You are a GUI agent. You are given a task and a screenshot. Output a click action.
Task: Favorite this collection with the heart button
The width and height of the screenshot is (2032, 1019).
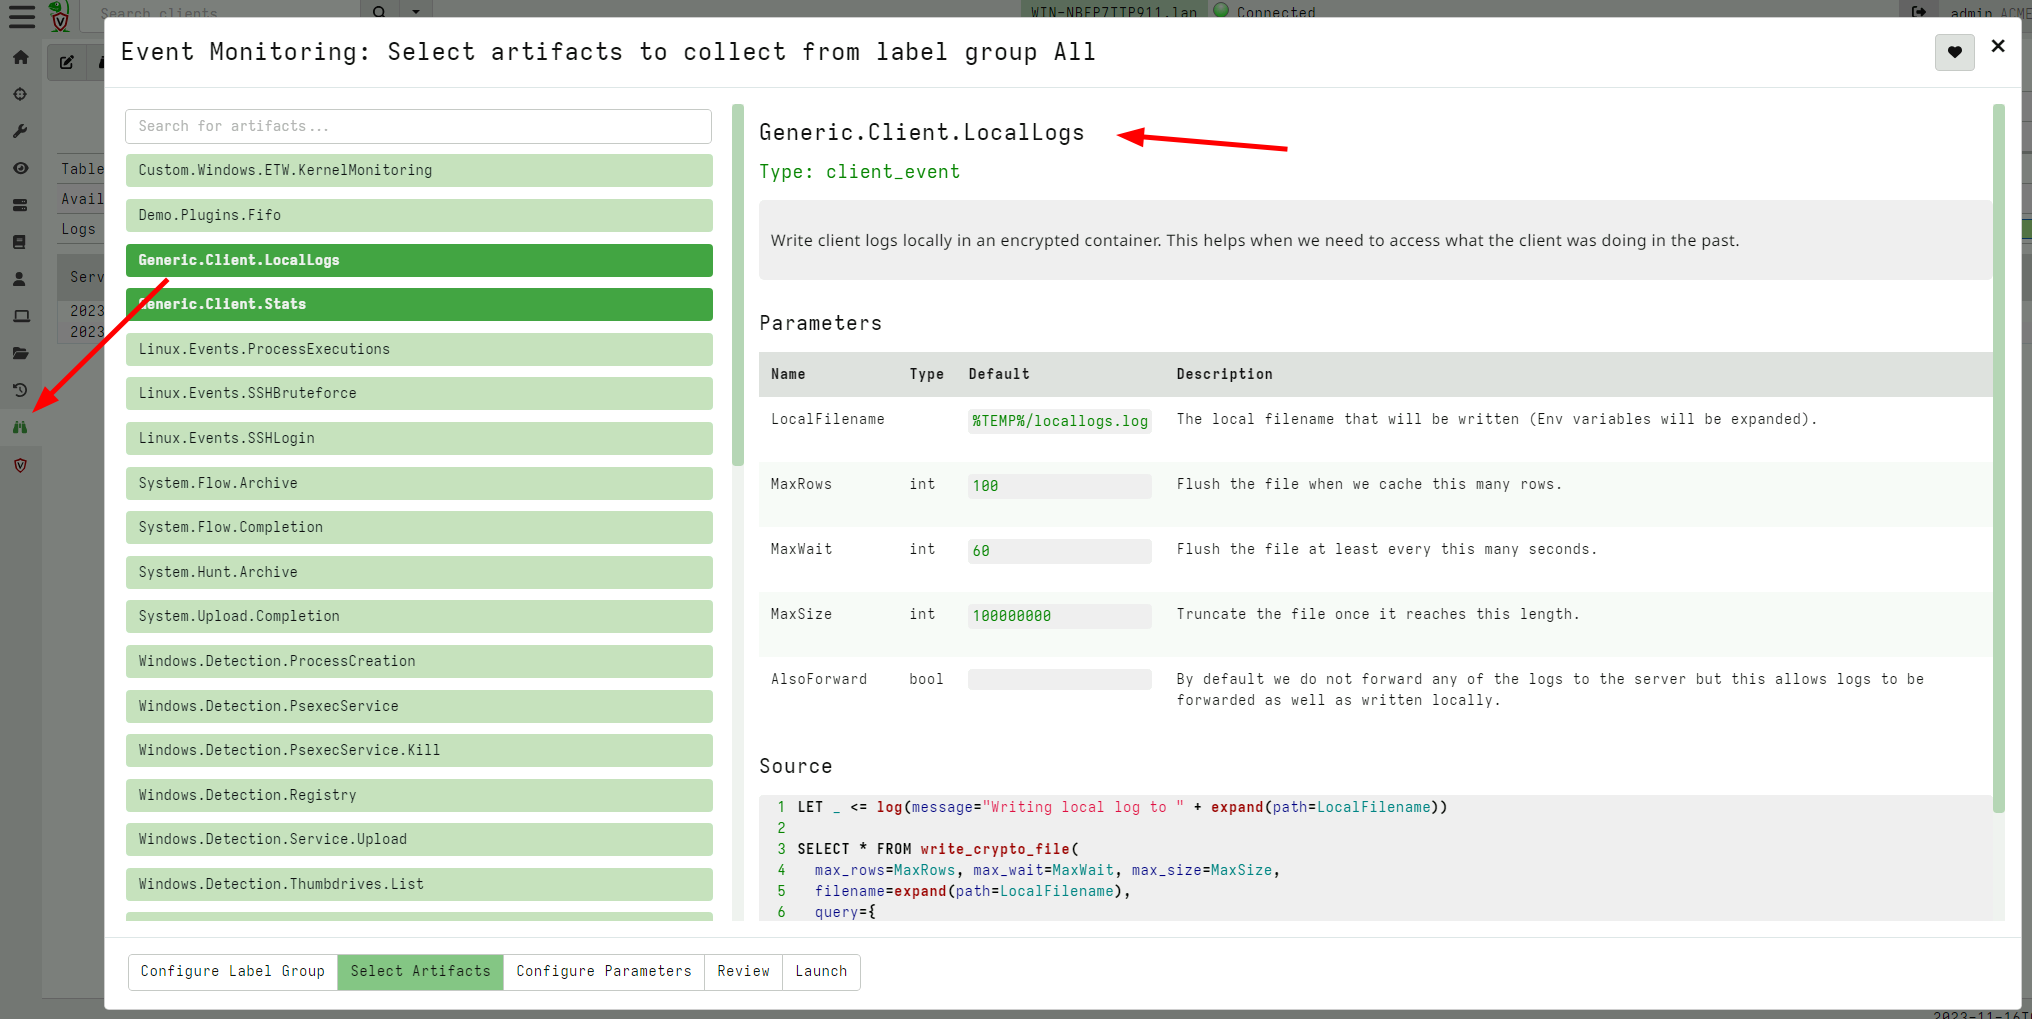[1954, 52]
